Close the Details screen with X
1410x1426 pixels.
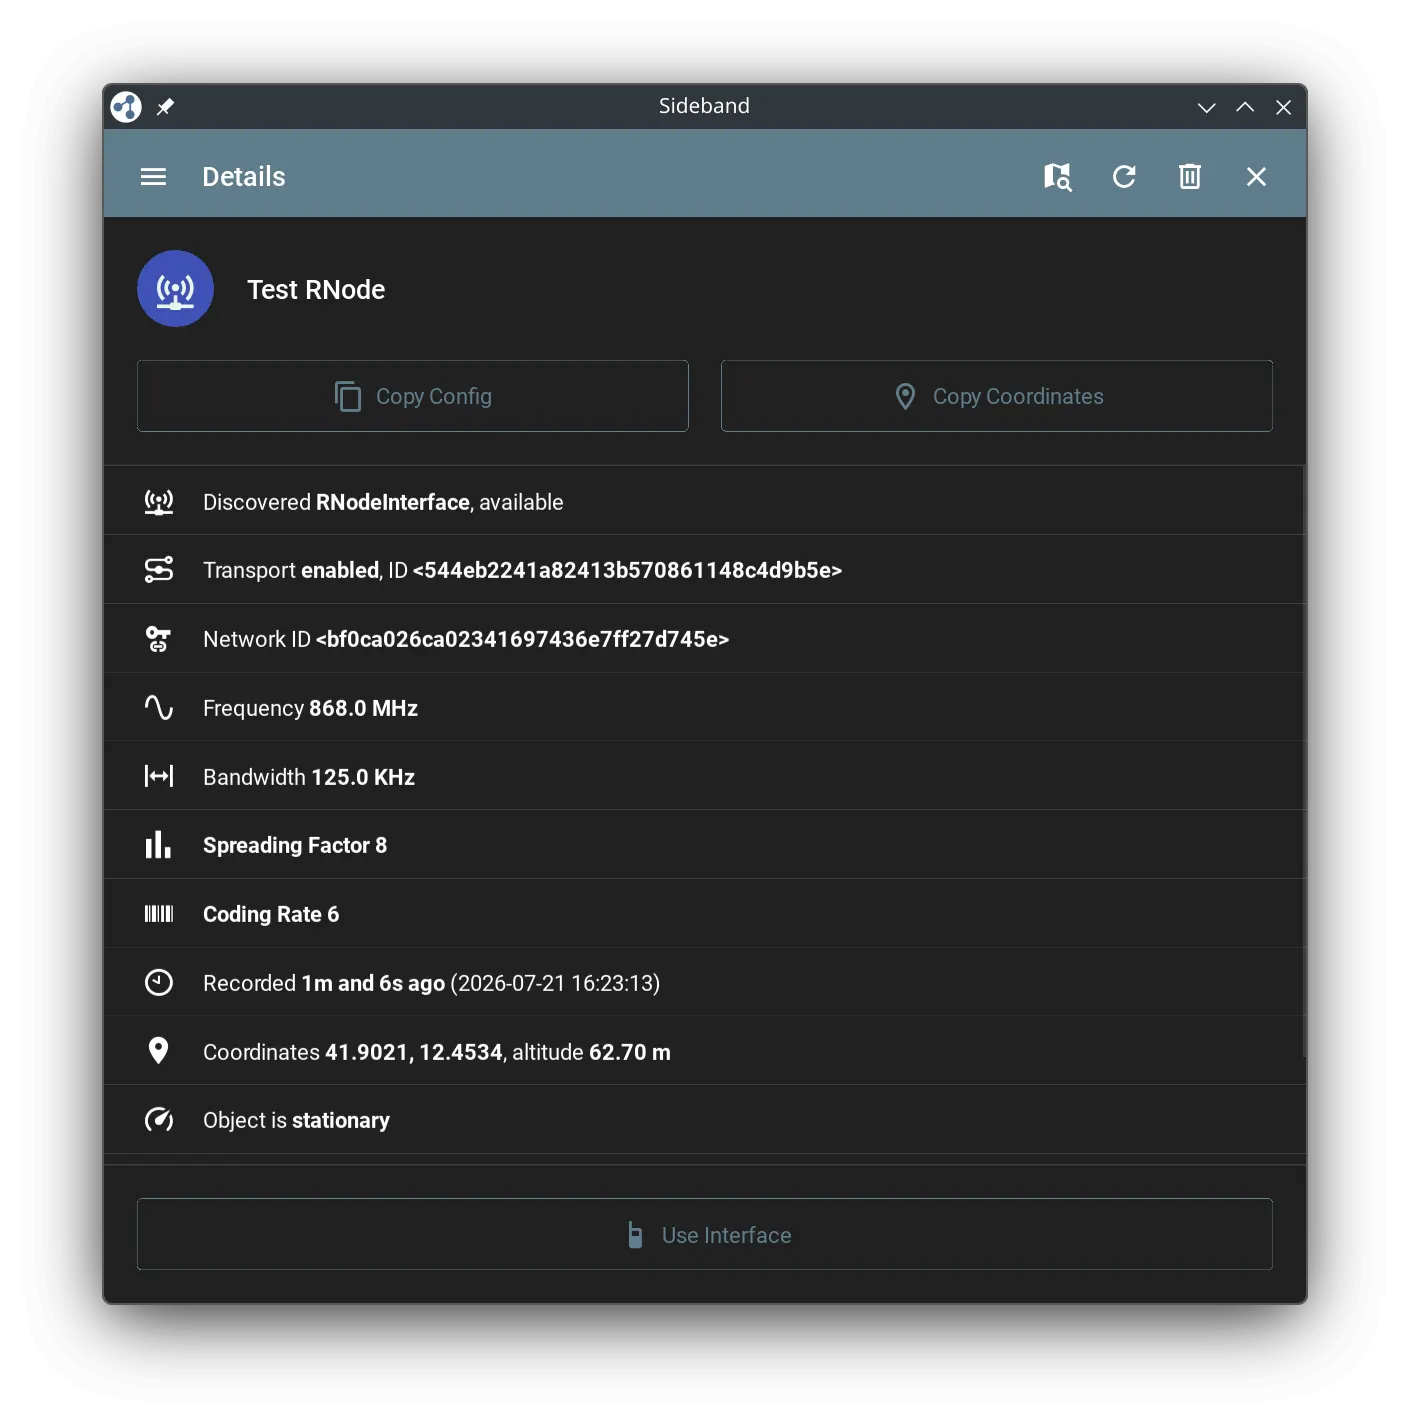click(x=1256, y=177)
